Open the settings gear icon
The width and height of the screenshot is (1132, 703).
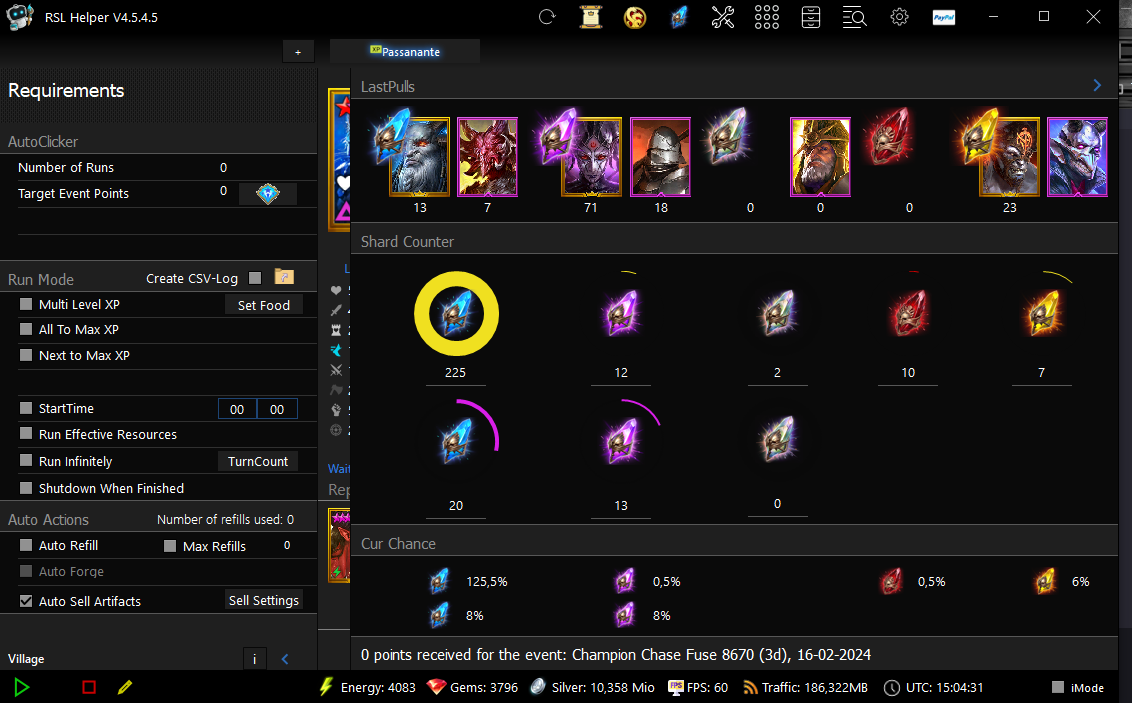pyautogui.click(x=899, y=17)
